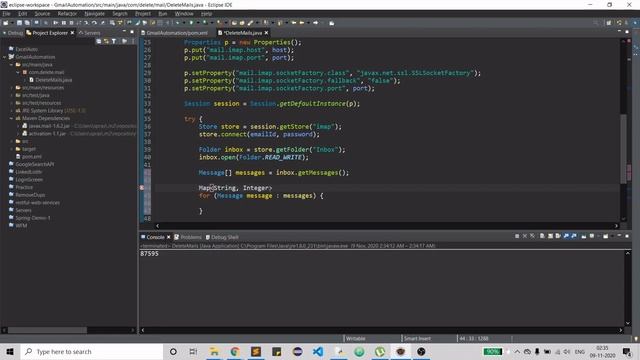The image size is (640, 360).
Task: Select DeleteMails.java in Project Explorer
Action: coord(53,80)
